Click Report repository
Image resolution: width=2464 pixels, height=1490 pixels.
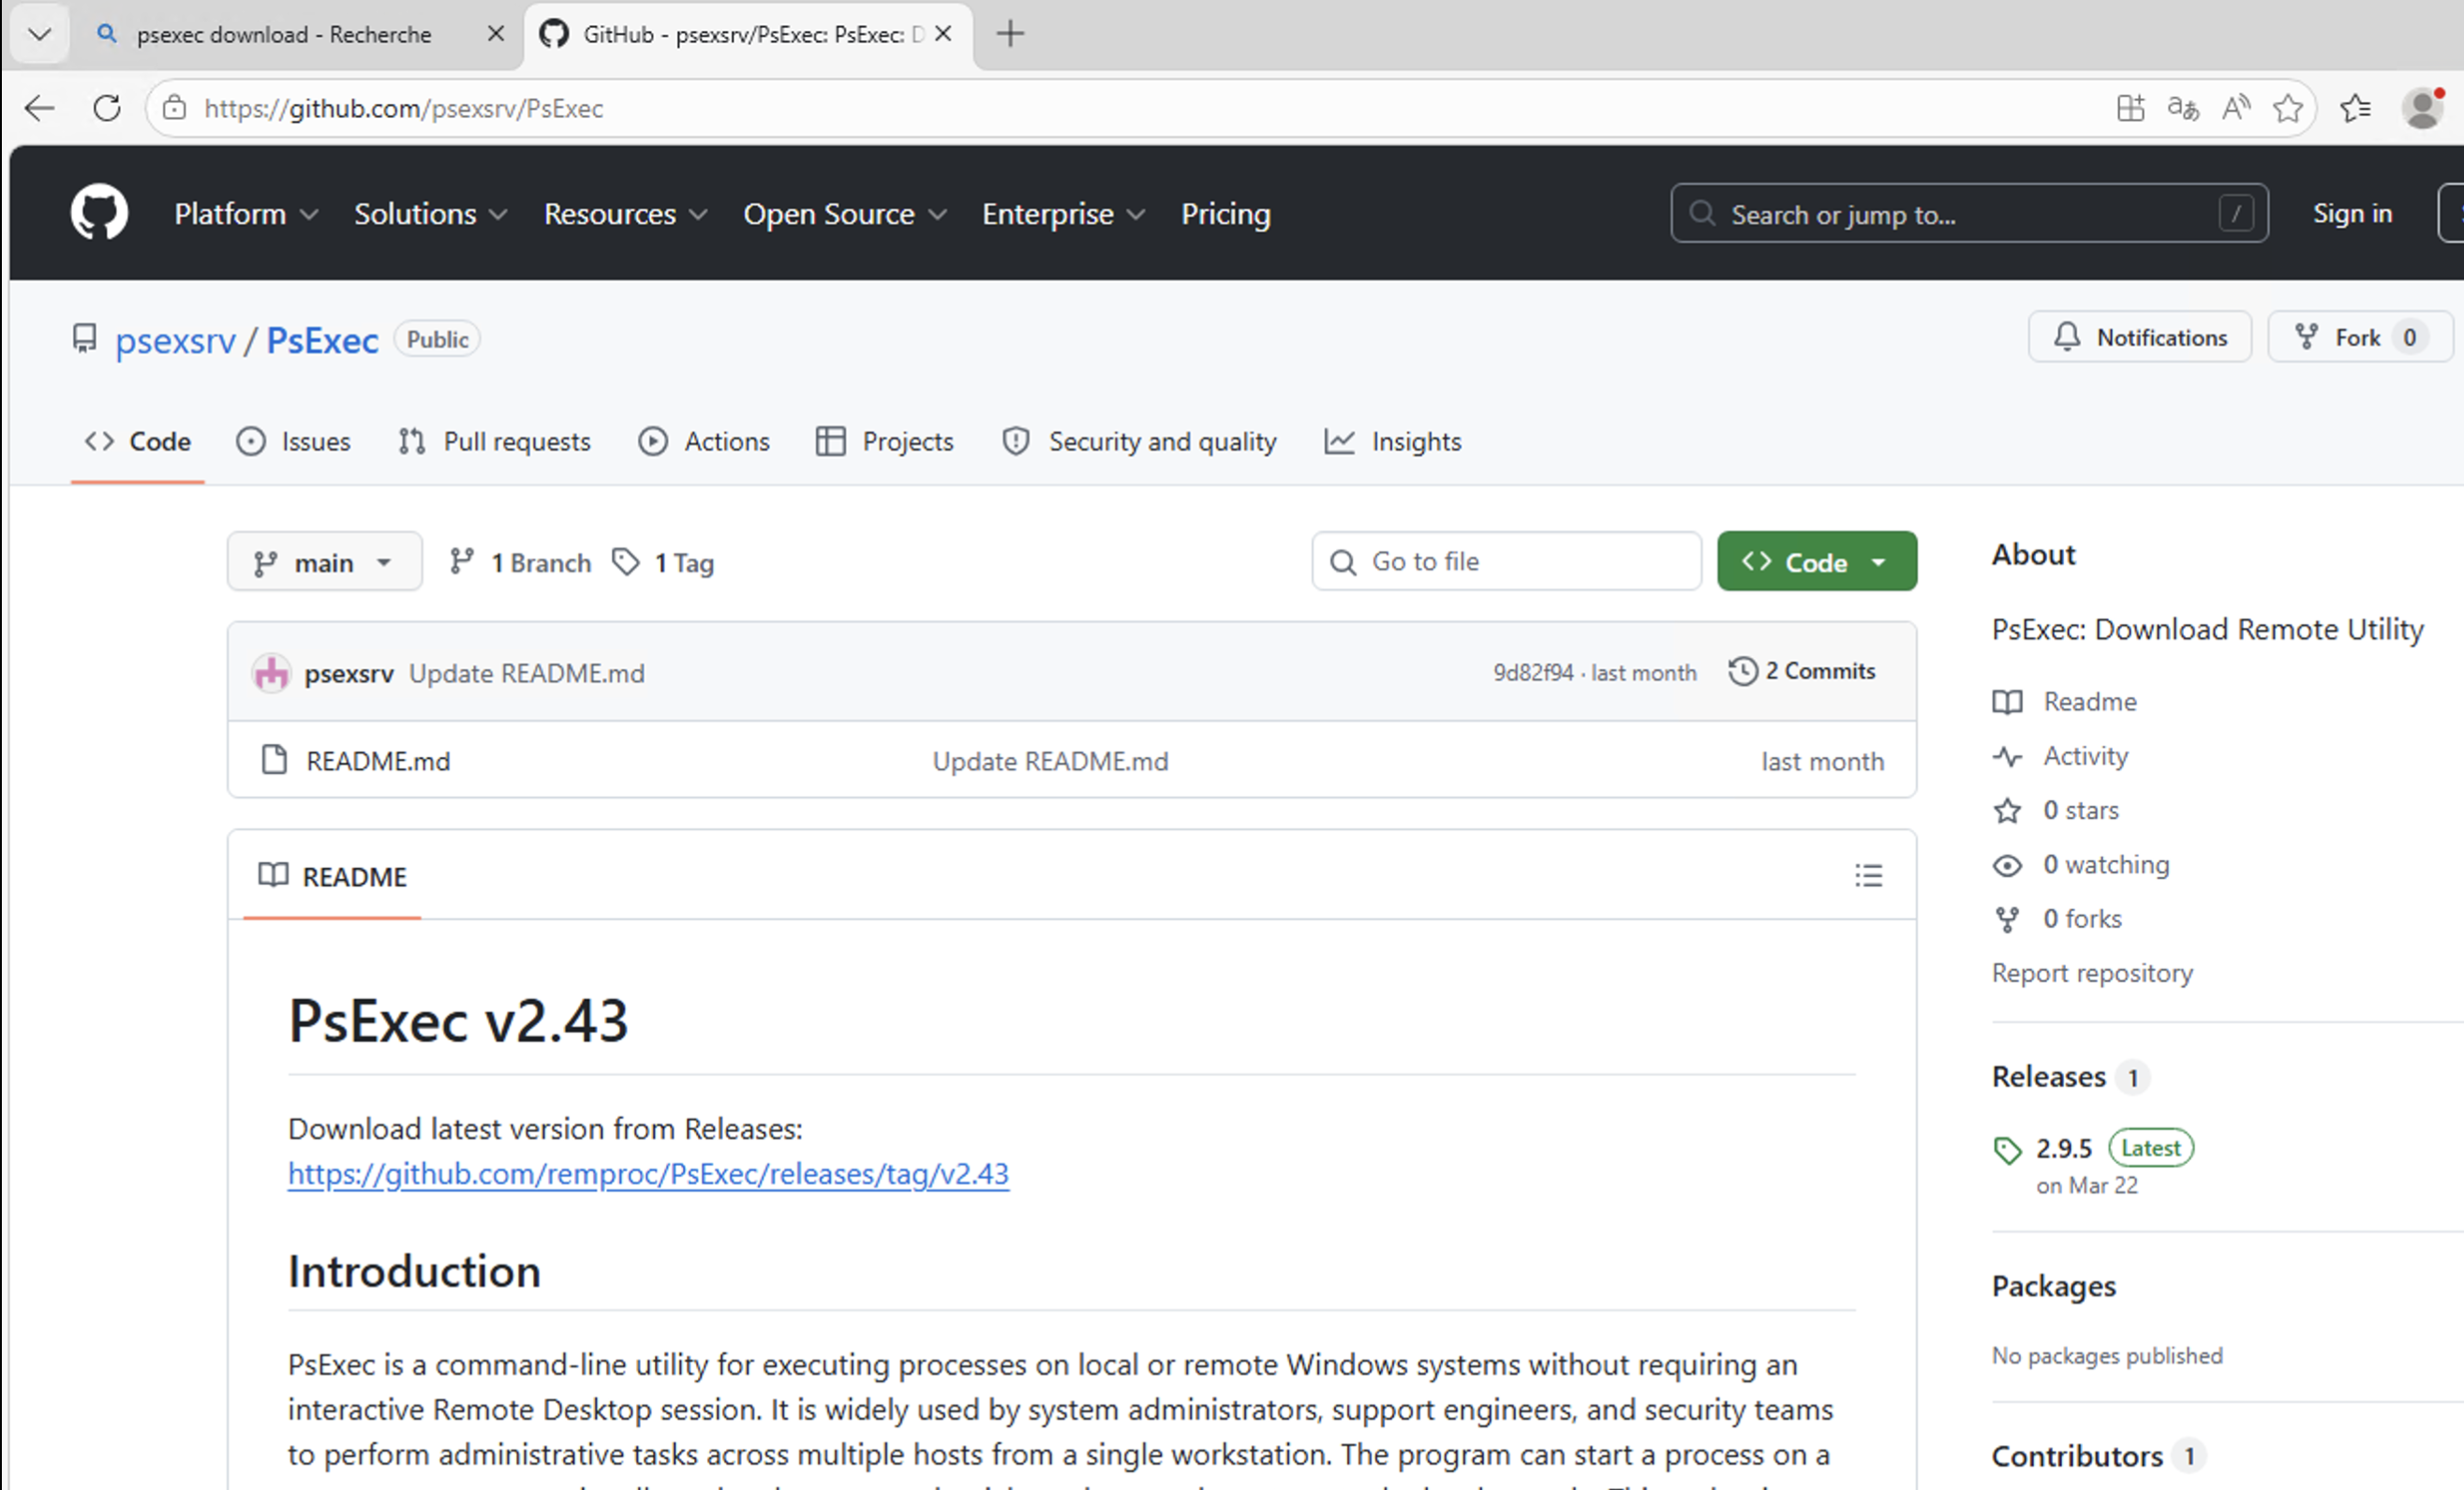[x=2092, y=973]
